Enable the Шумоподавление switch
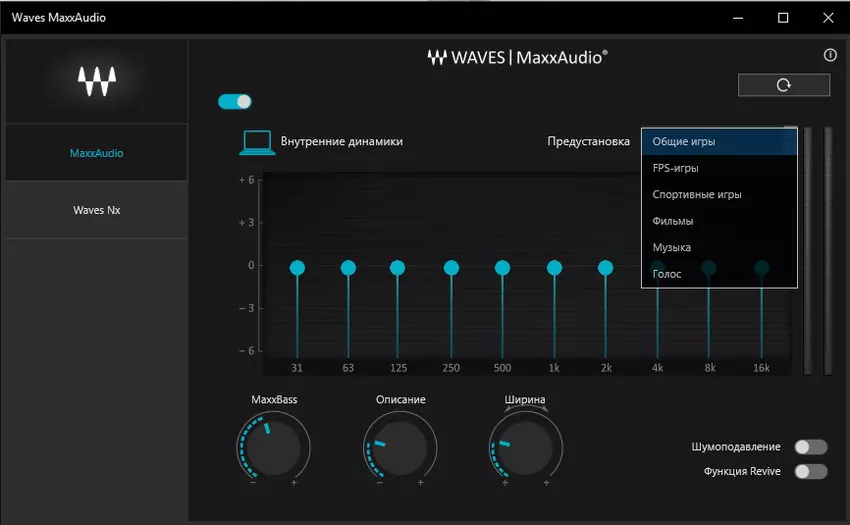 [x=810, y=447]
